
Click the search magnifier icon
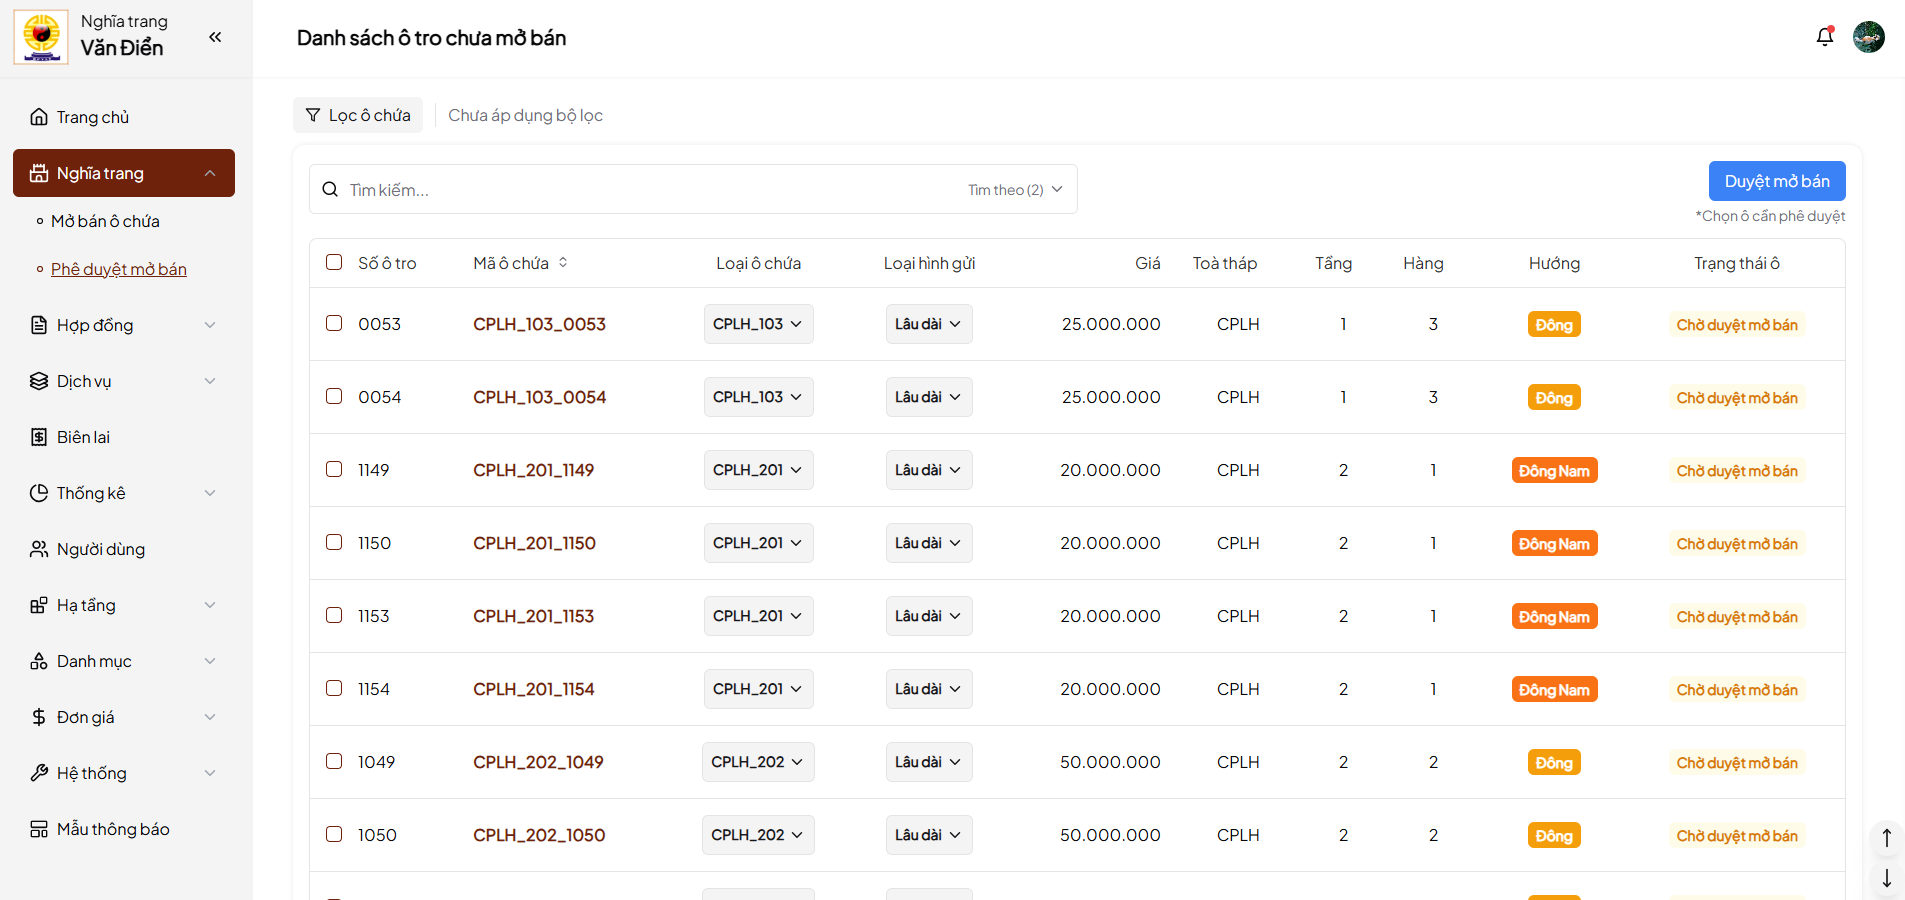330,190
